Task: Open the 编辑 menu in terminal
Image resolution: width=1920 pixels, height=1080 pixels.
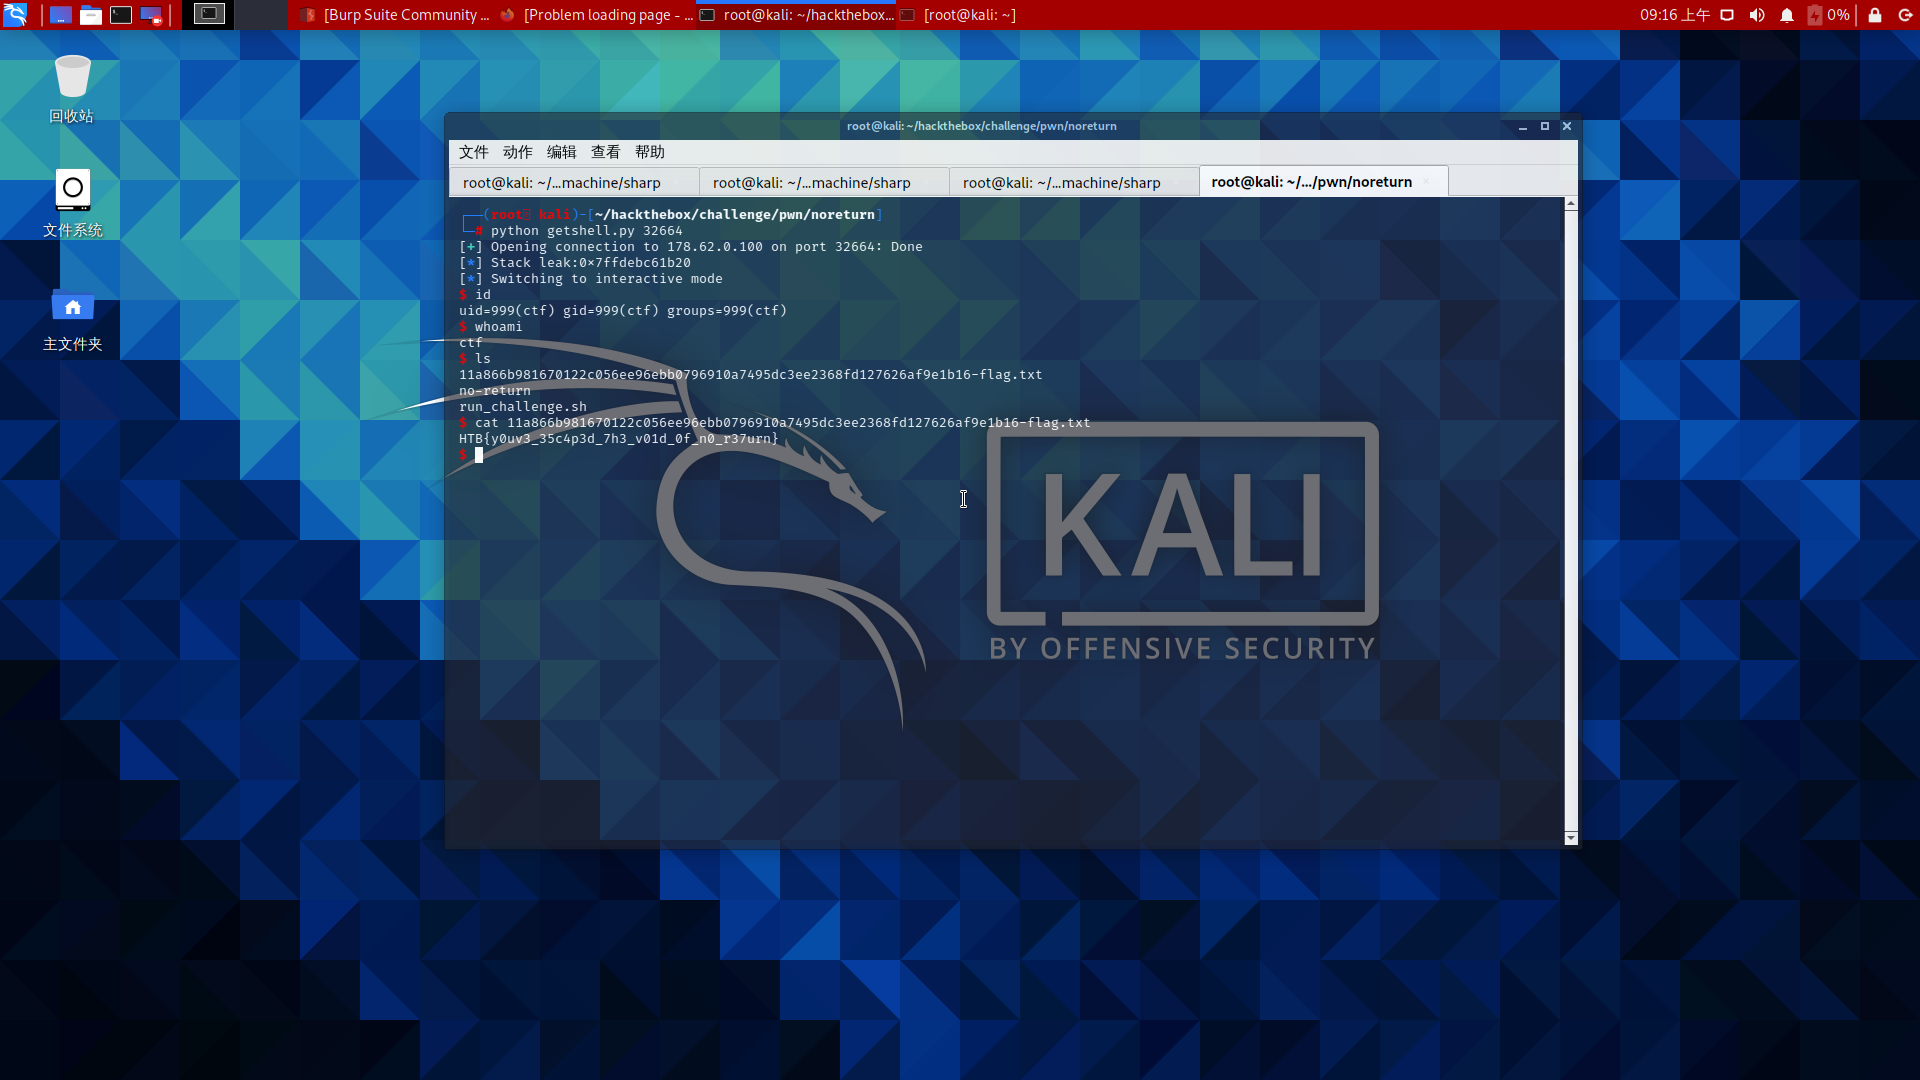Action: (x=561, y=152)
